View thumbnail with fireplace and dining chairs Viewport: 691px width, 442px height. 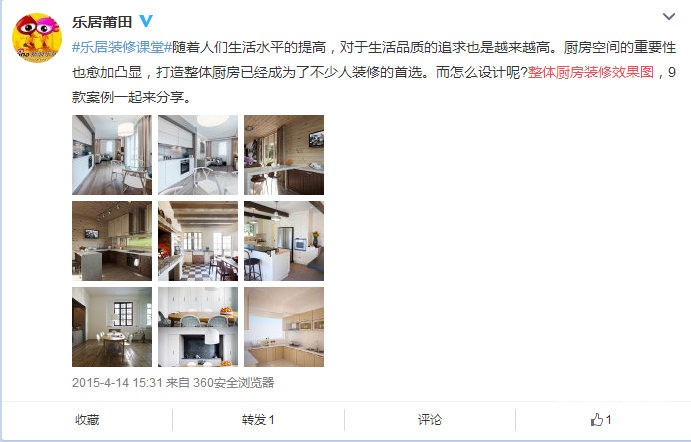[x=198, y=327]
